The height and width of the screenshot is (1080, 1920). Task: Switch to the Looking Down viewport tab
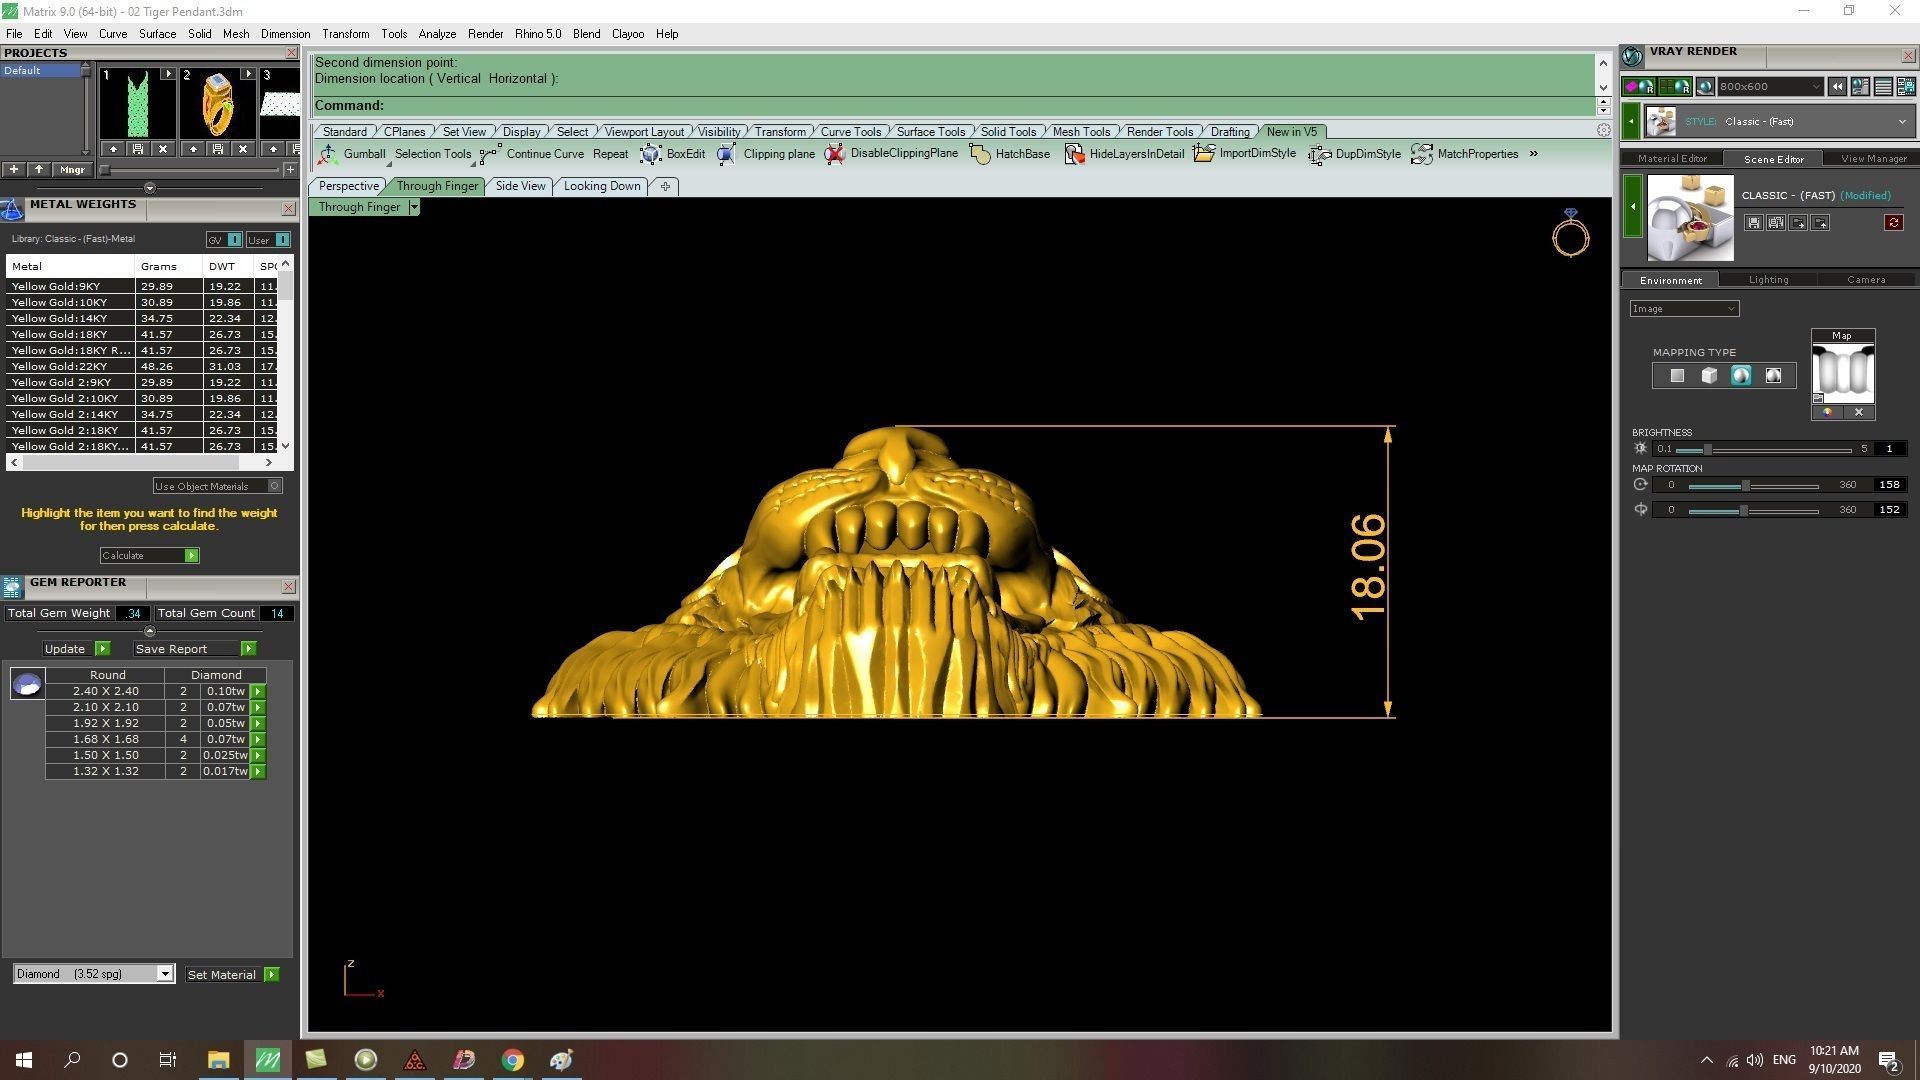point(601,186)
